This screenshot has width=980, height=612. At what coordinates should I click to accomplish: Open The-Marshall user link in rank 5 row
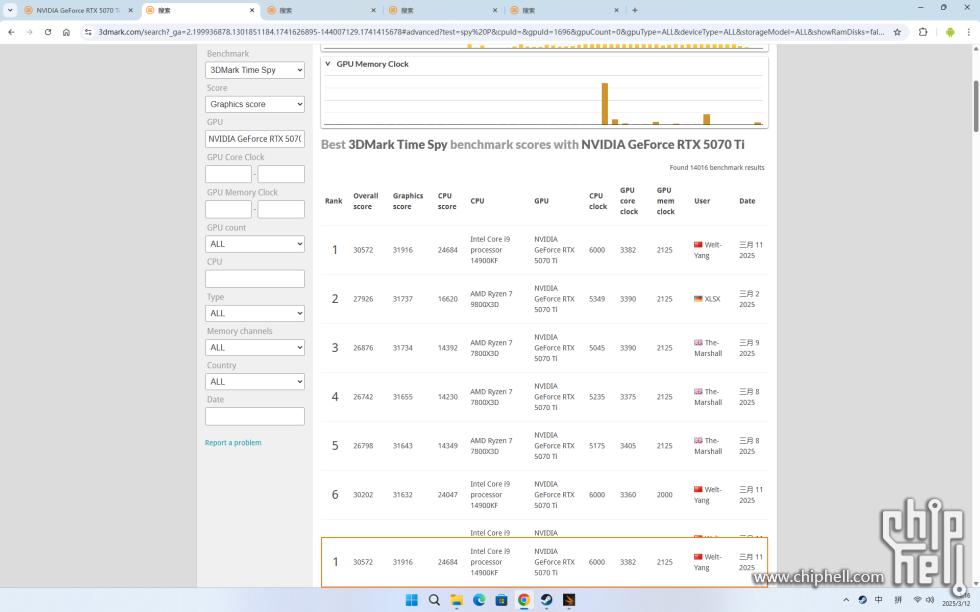[708, 446]
